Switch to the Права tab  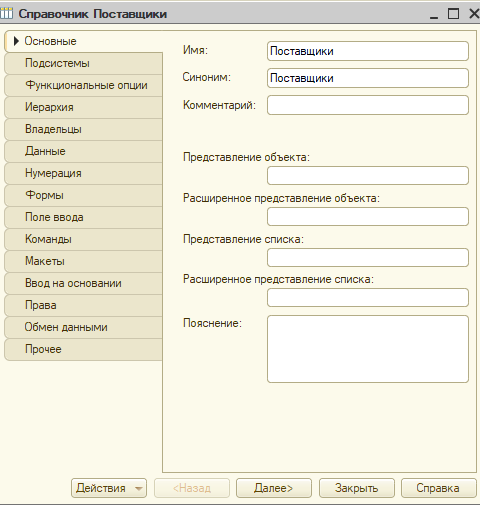(83, 305)
